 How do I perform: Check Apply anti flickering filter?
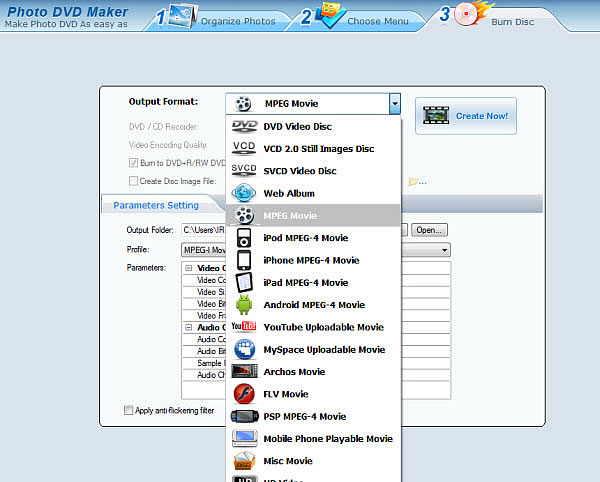[x=129, y=410]
